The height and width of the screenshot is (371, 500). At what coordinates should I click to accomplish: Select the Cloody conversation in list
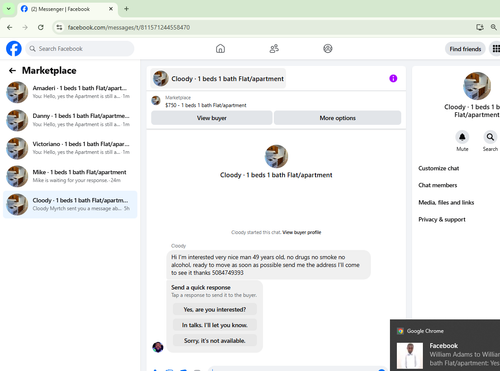point(70,204)
